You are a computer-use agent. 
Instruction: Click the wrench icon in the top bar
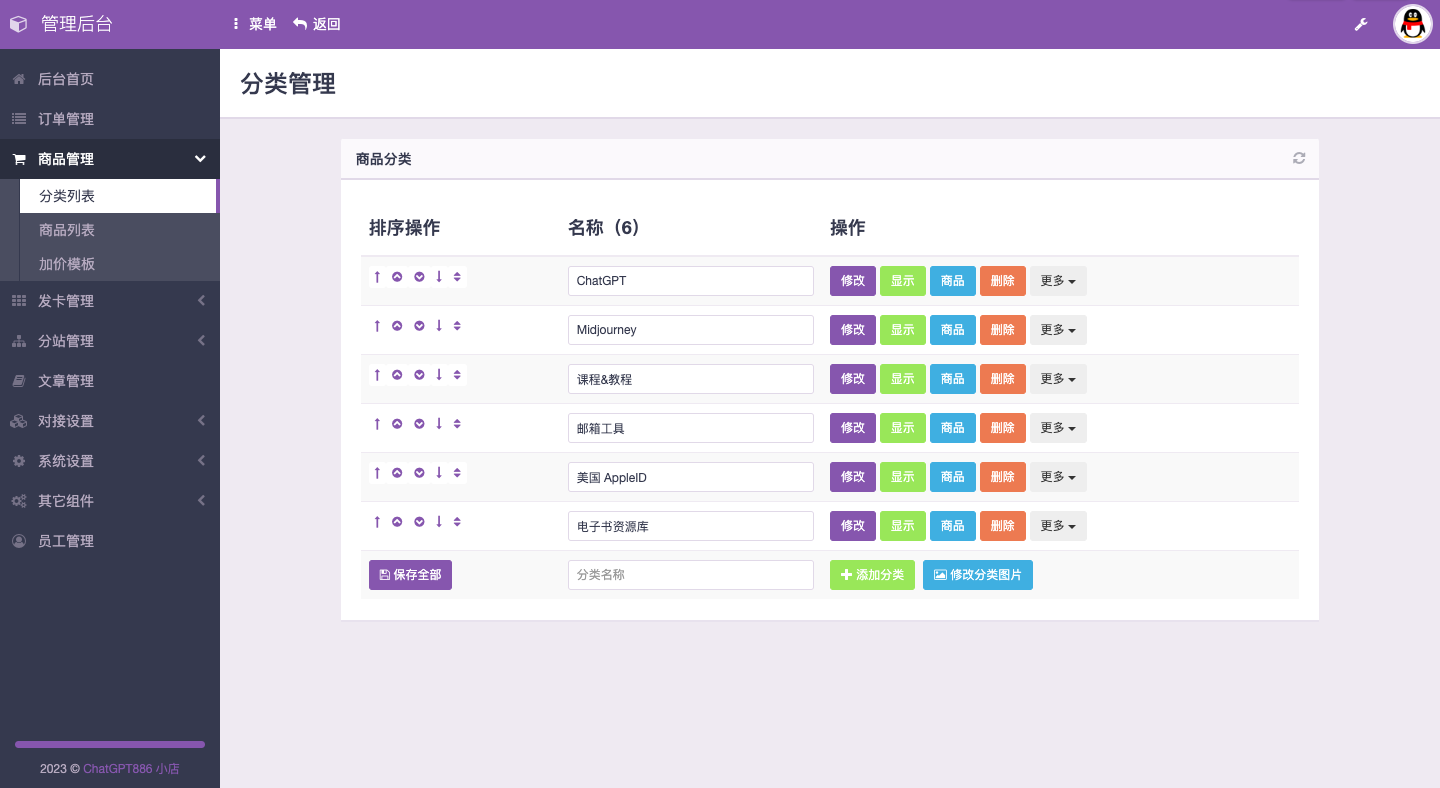(1361, 23)
